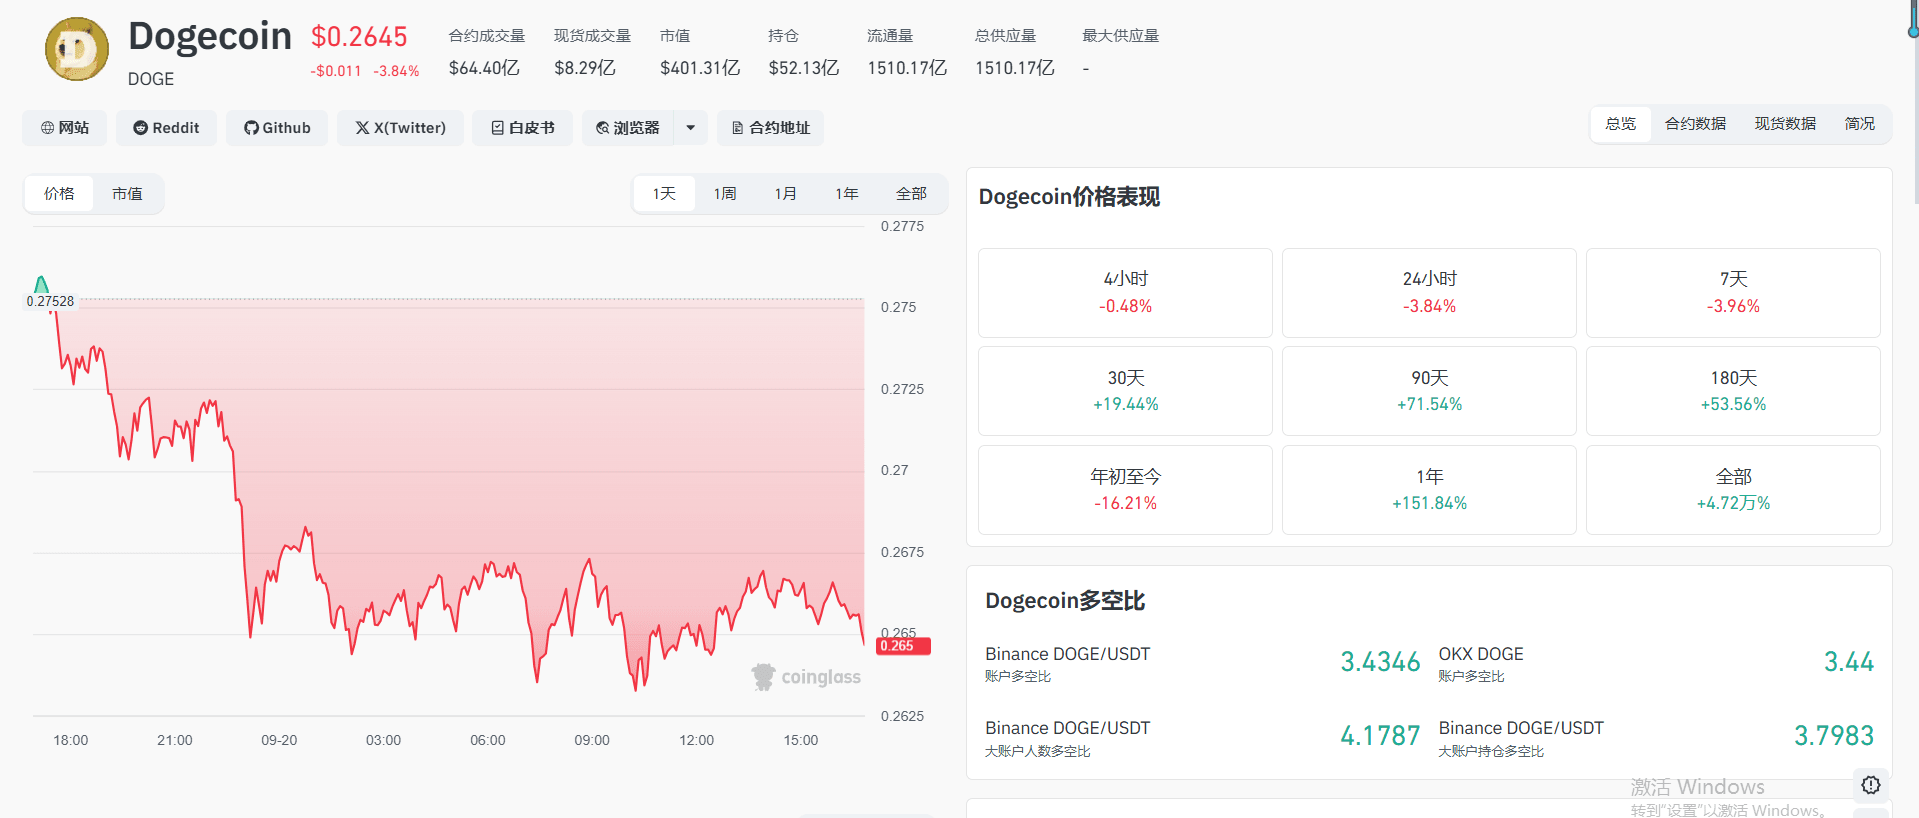Click the 4.1787 ratio value
The image size is (1919, 818).
[x=1380, y=736]
